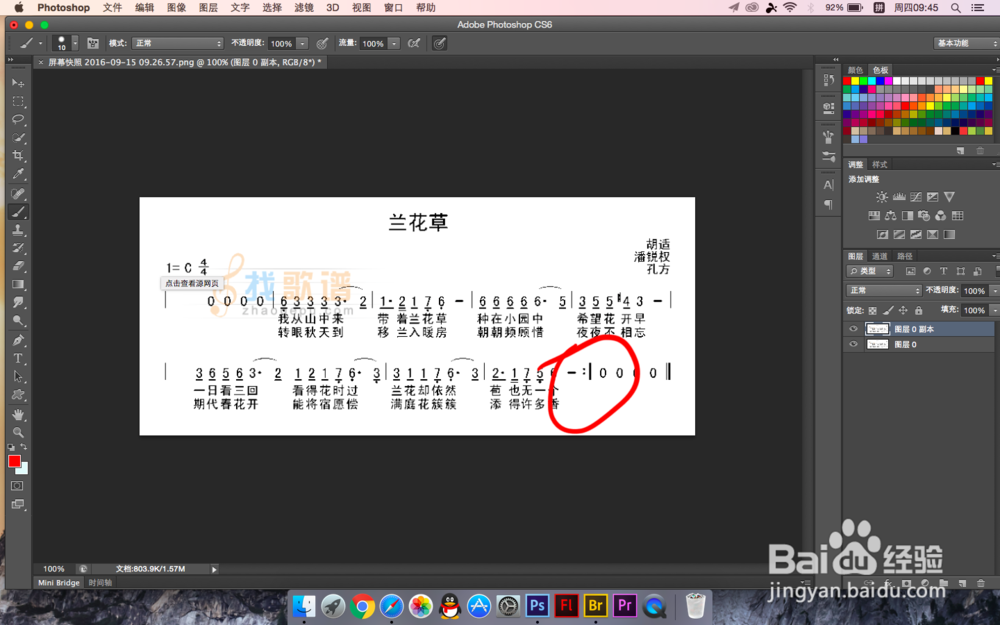This screenshot has width=1000, height=625.
Task: Select the Quick Selection tool
Action: [18, 138]
